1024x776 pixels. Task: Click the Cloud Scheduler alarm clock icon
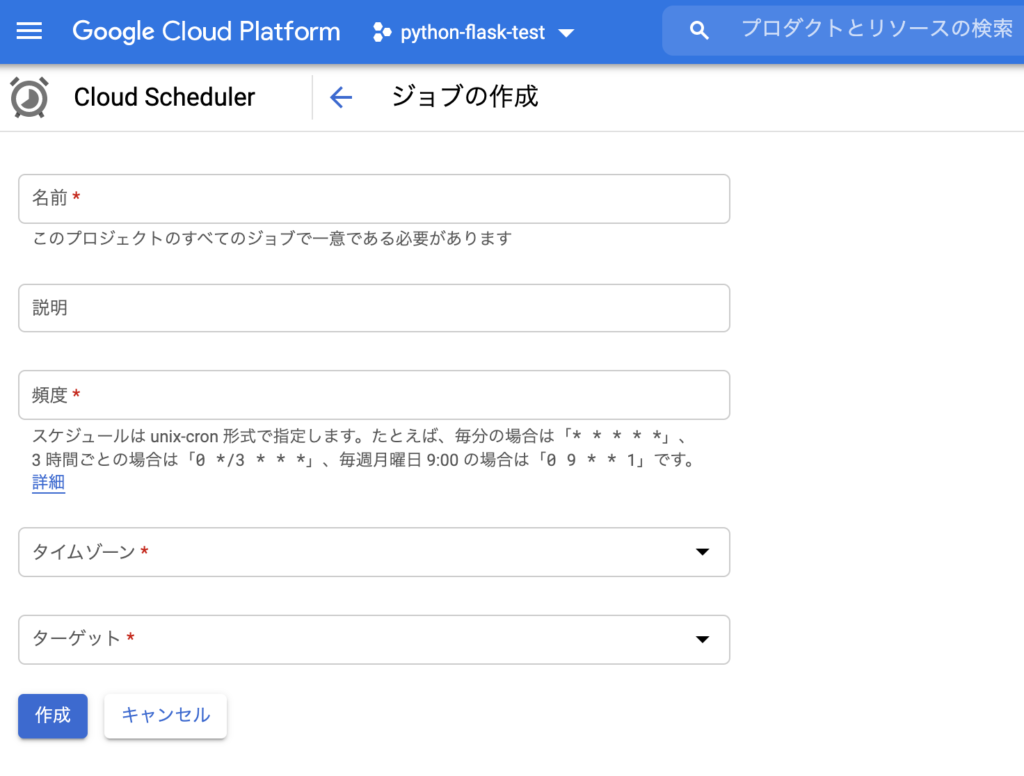point(29,97)
